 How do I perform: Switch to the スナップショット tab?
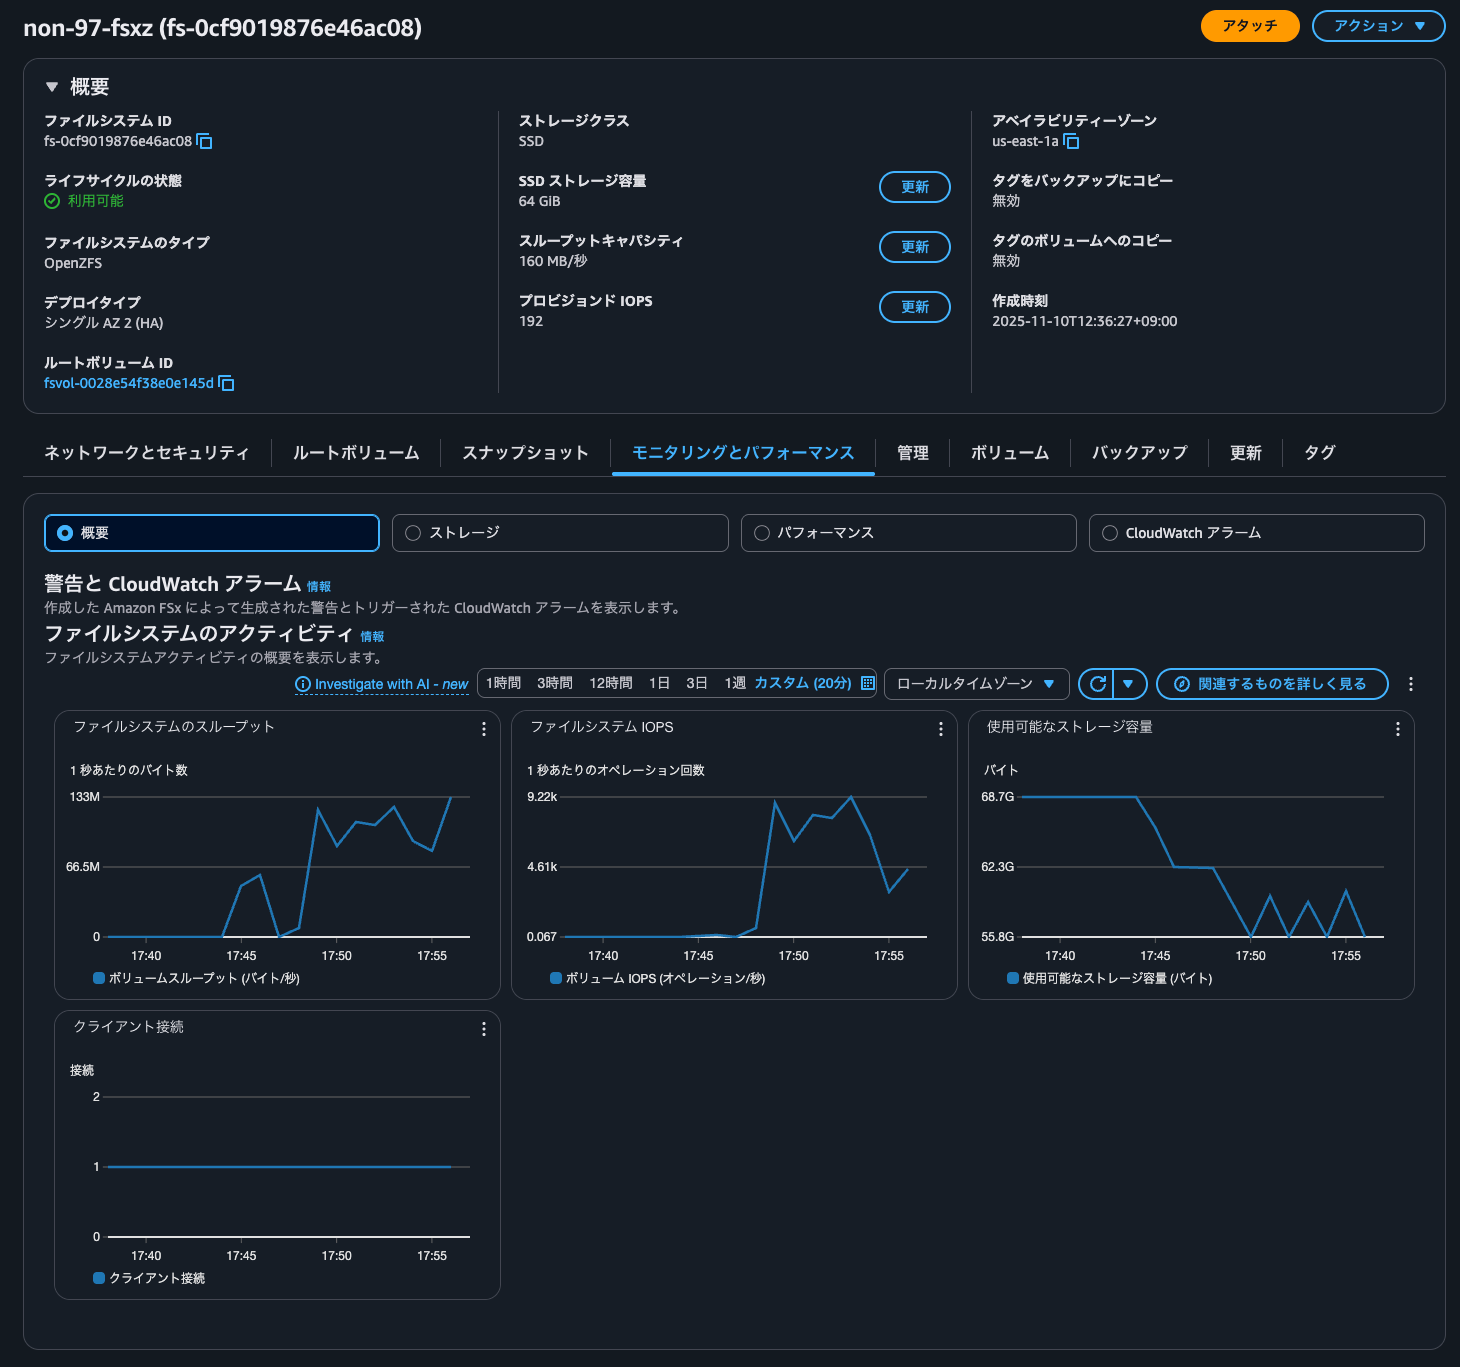525,453
